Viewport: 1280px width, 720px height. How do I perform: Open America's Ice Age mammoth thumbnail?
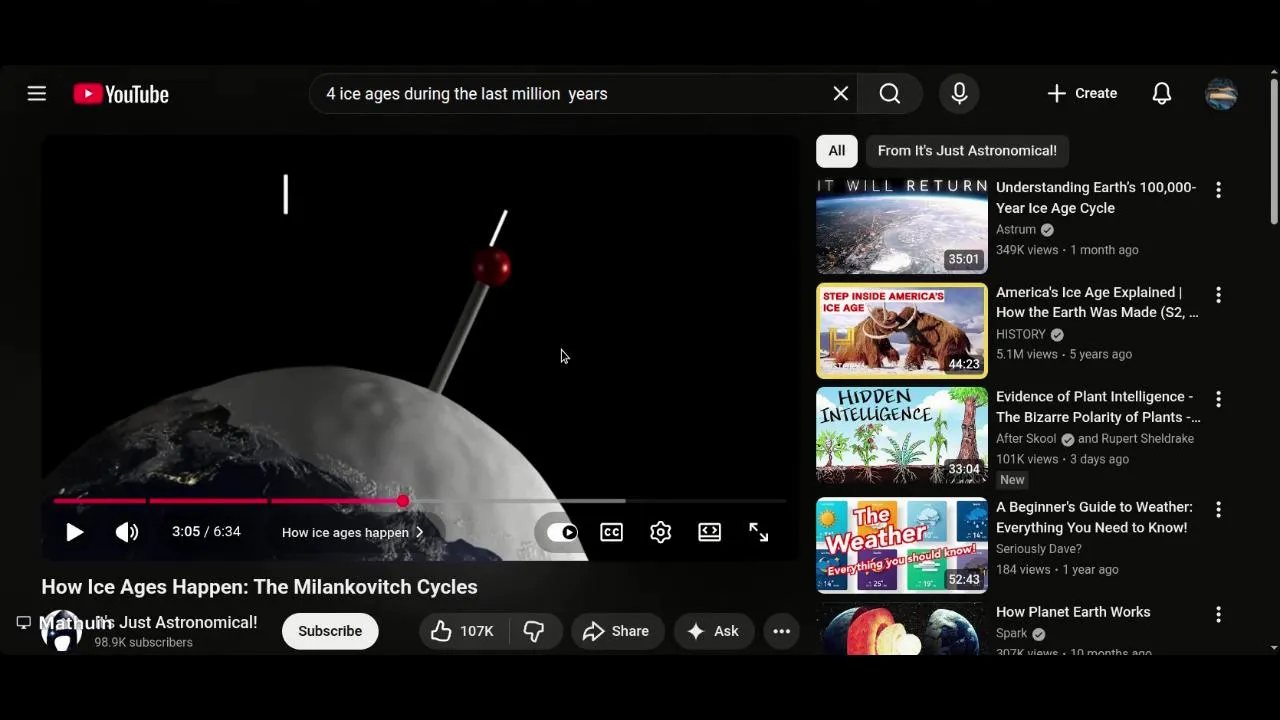(902, 331)
